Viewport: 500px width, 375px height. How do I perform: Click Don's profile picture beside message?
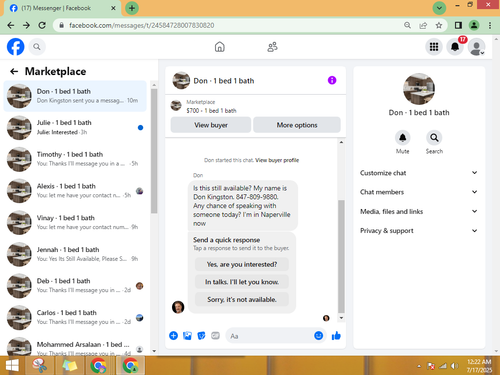pyautogui.click(x=178, y=307)
